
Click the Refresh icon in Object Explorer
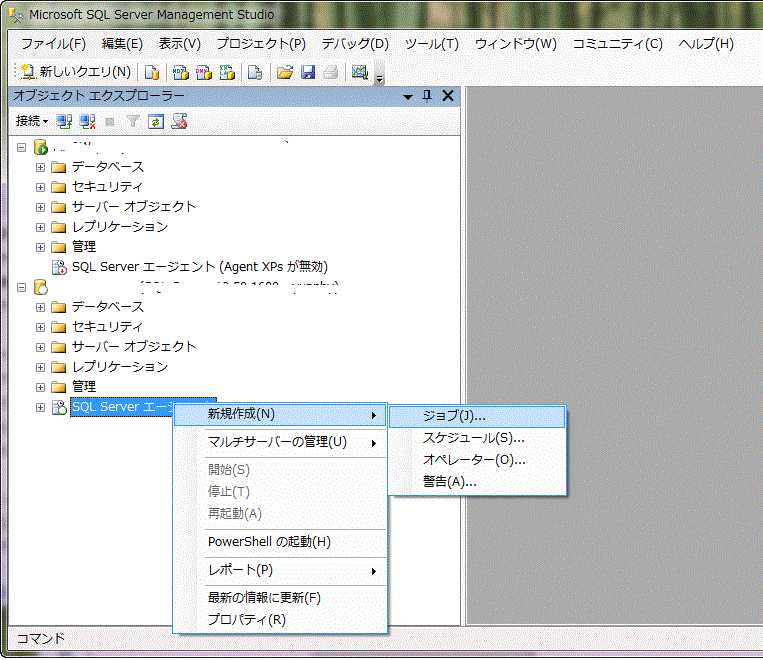pyautogui.click(x=156, y=121)
